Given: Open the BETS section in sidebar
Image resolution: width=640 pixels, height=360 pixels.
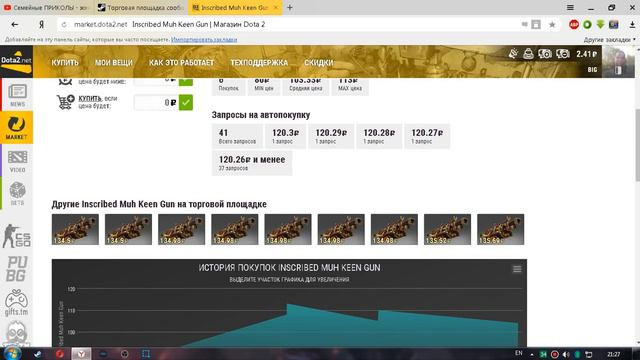Looking at the screenshot, I should pos(17,193).
